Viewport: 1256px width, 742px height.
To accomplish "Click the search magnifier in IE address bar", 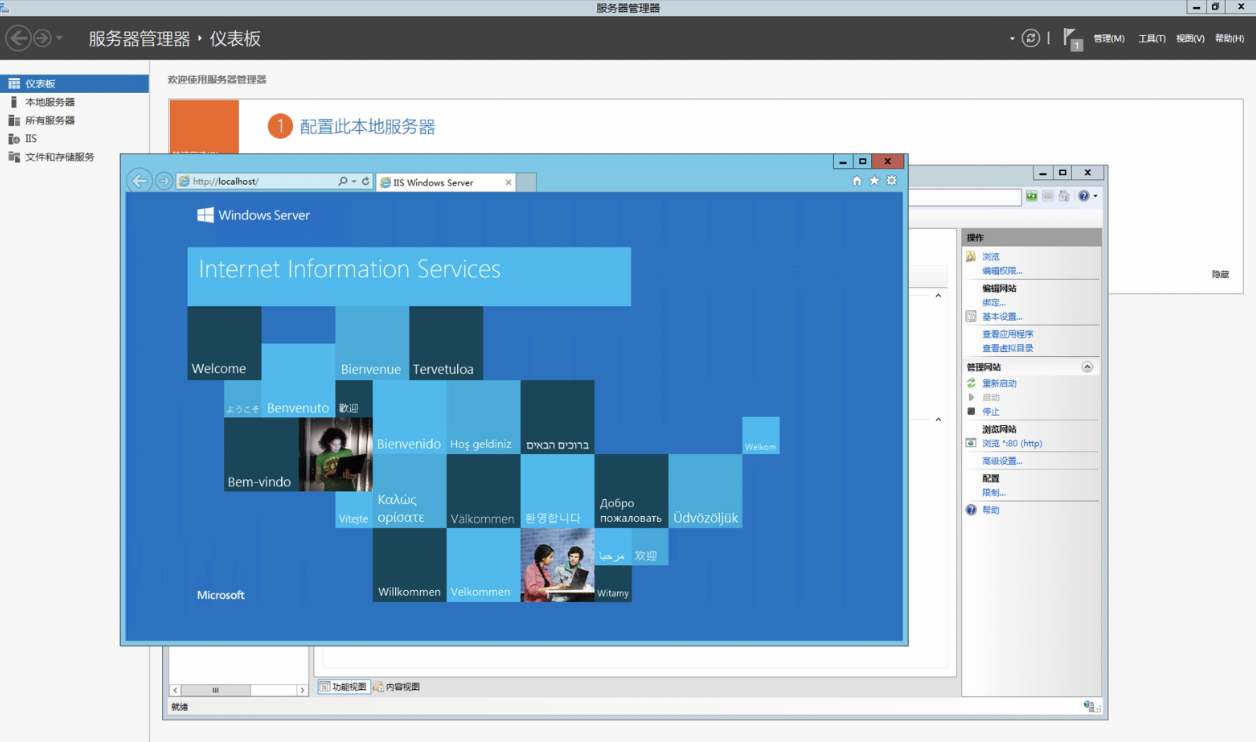I will [x=343, y=182].
